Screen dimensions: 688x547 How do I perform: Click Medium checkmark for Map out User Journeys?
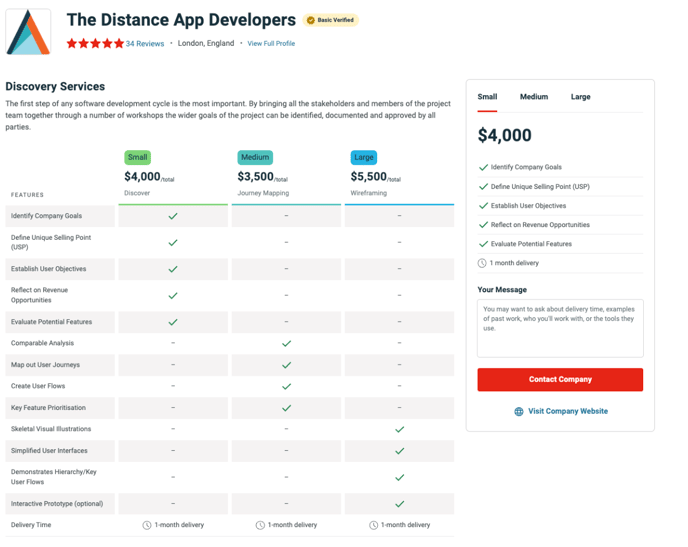coord(287,365)
